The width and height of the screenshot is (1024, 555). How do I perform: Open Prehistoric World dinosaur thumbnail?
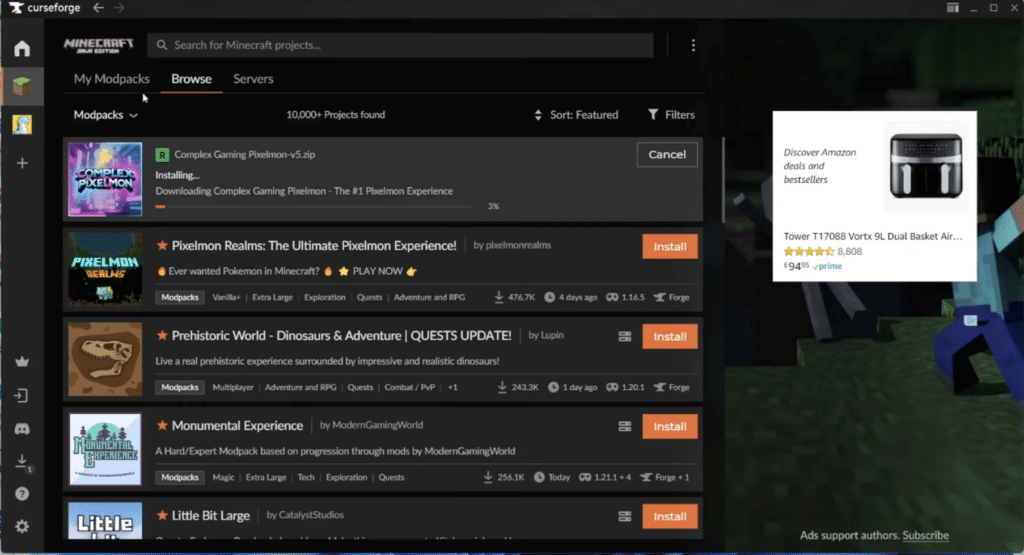tap(105, 359)
